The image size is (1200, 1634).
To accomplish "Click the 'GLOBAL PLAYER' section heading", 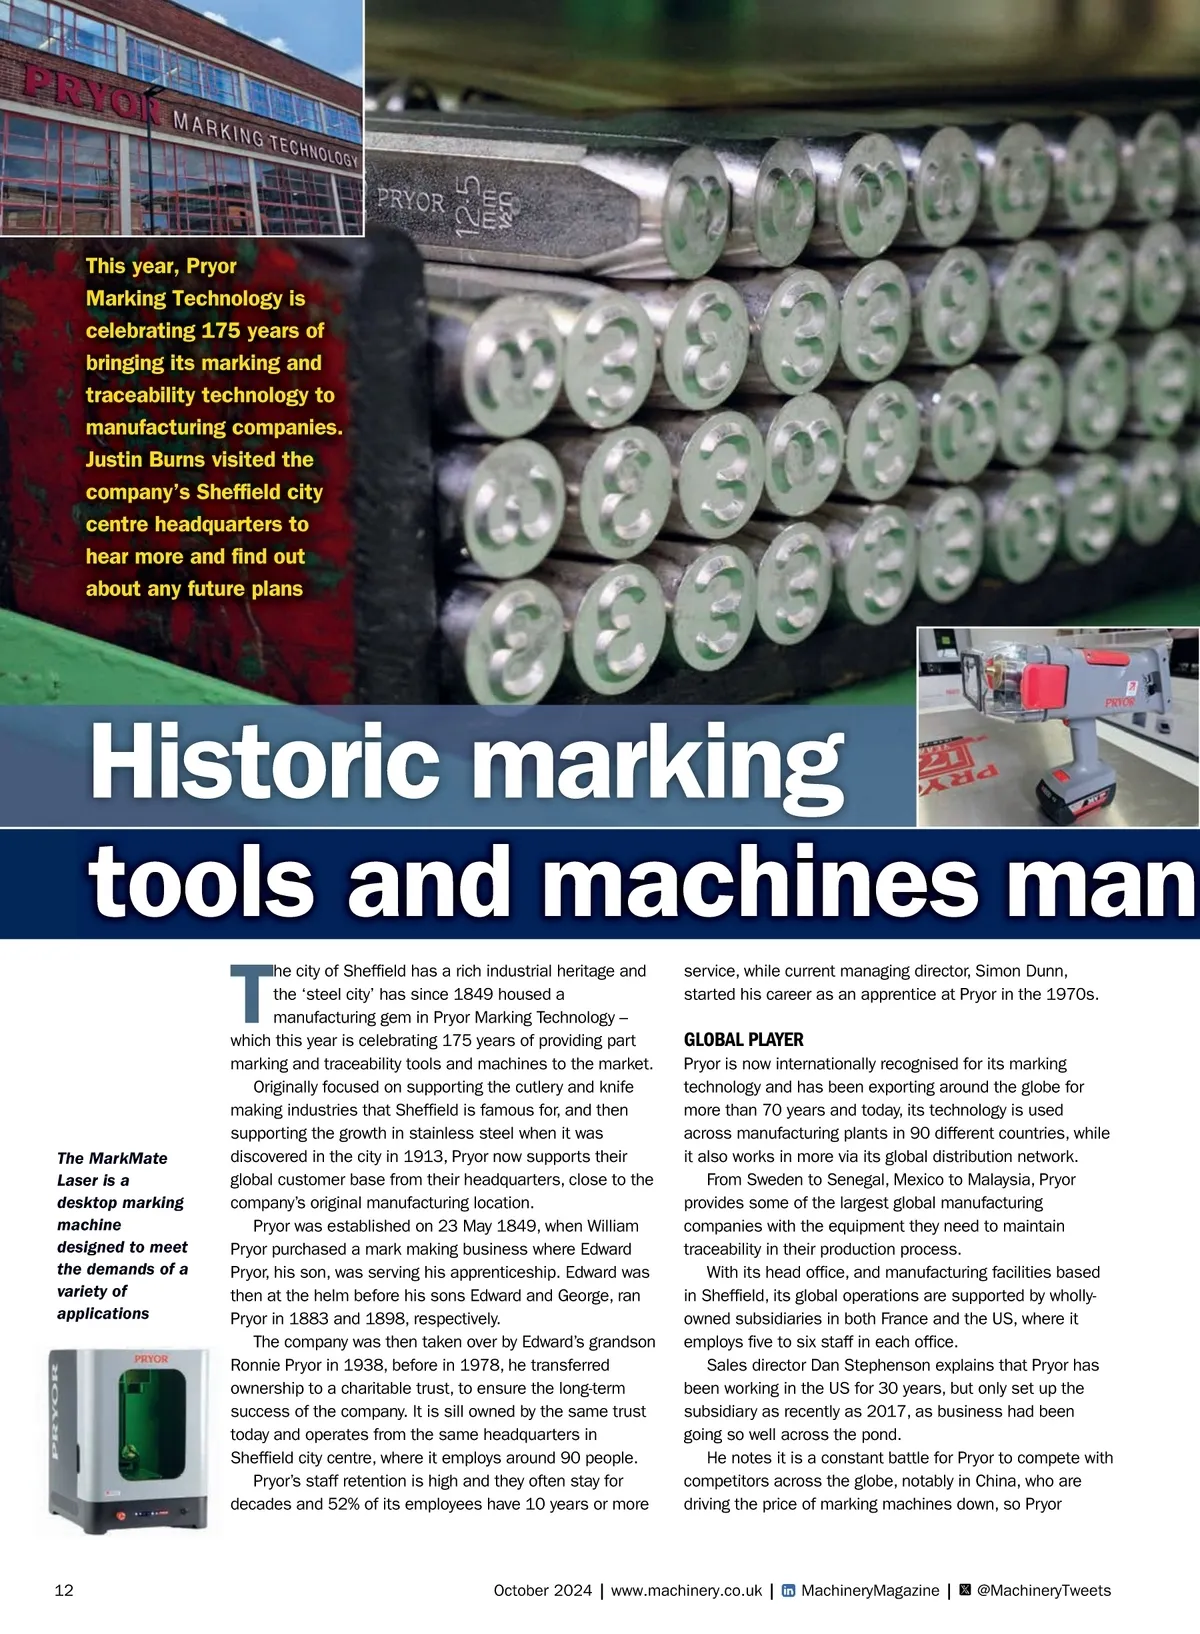I will pyautogui.click(x=743, y=1040).
